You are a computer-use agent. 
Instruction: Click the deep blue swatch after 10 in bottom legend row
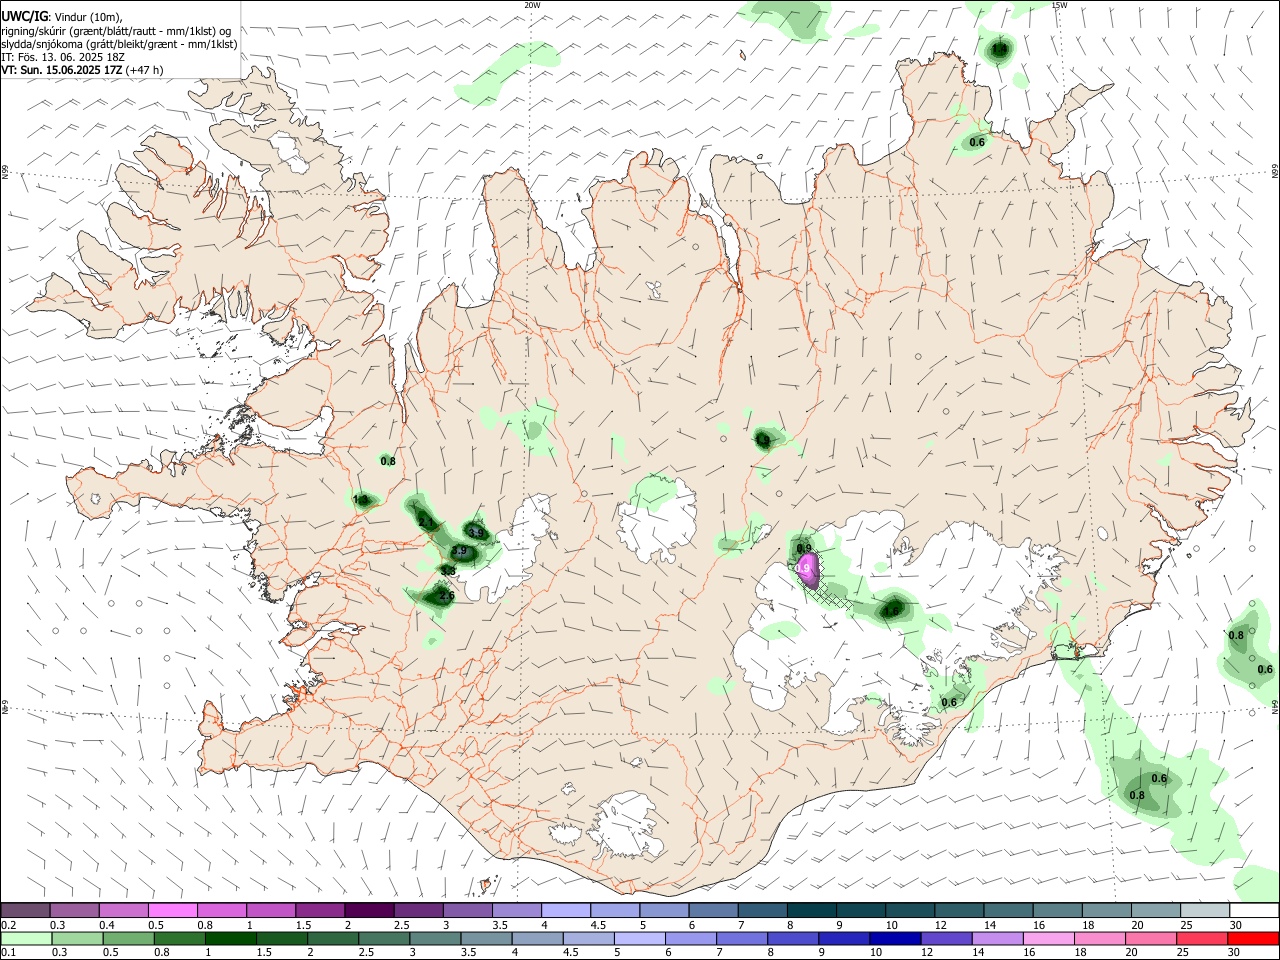(x=894, y=938)
